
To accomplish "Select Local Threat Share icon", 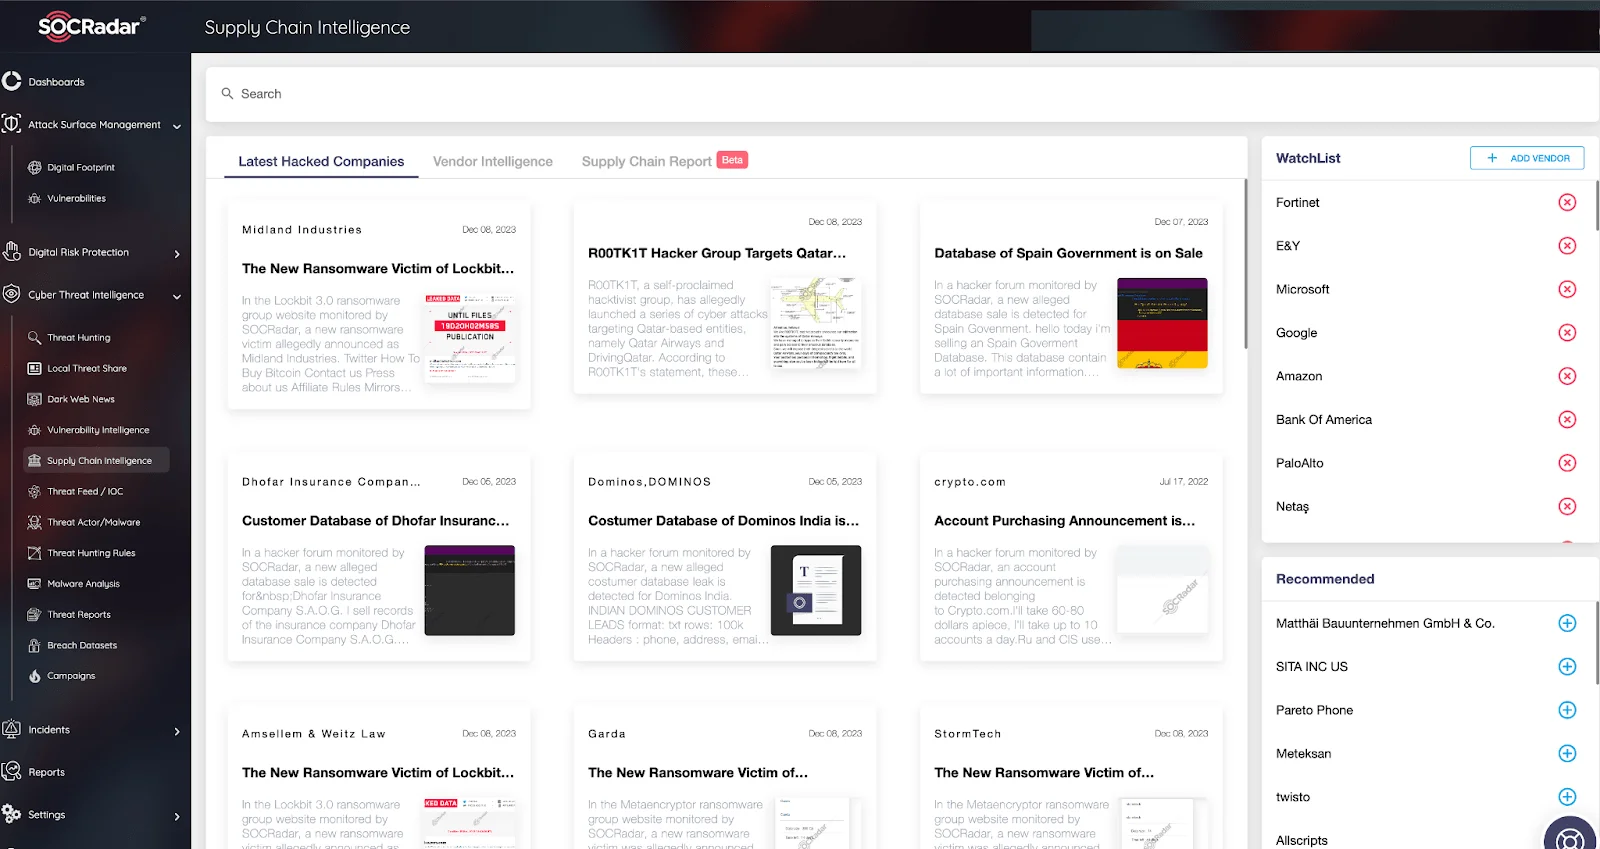I will 35,368.
